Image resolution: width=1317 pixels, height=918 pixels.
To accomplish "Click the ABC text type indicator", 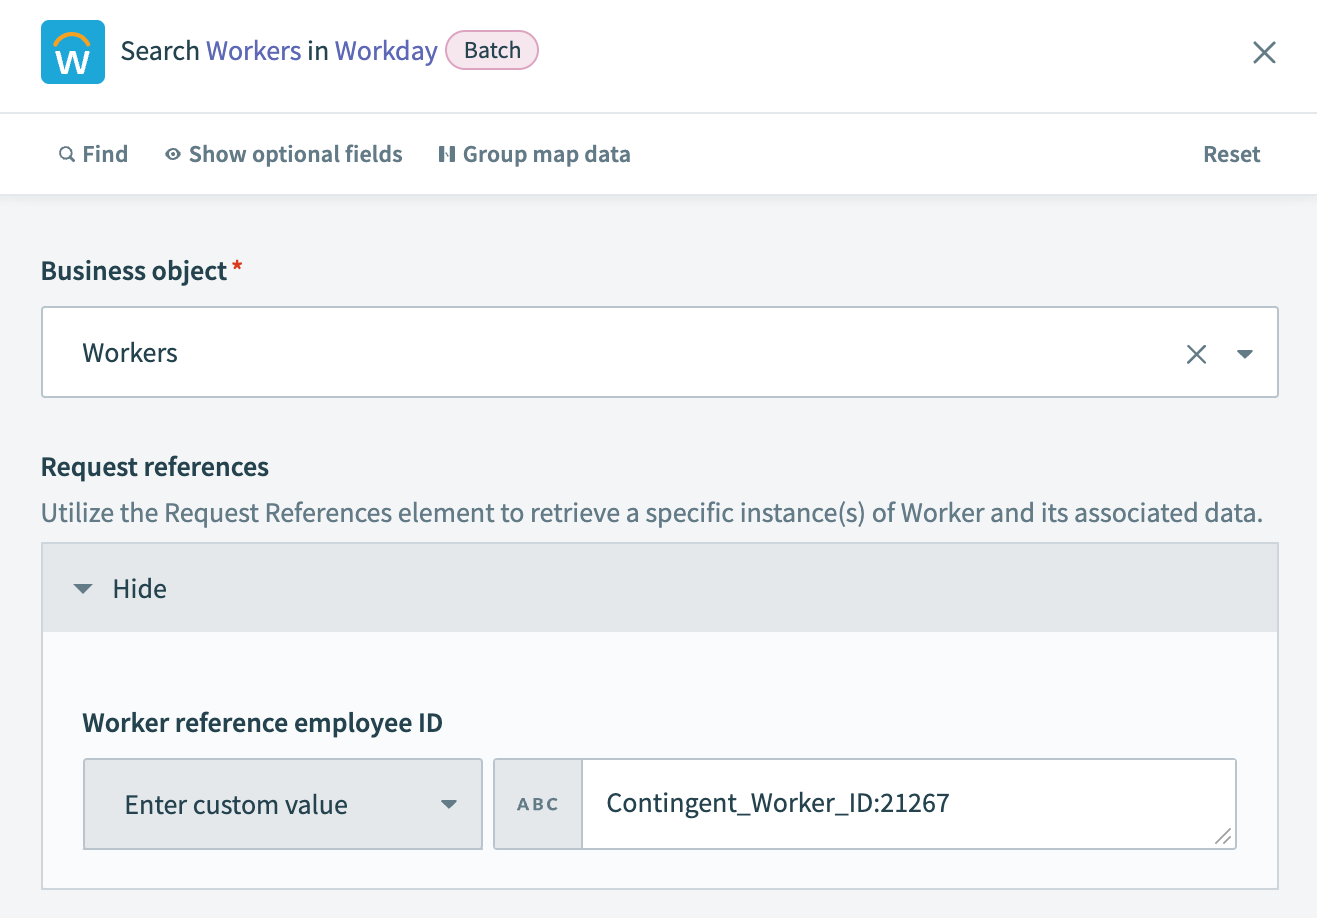I will [x=537, y=803].
